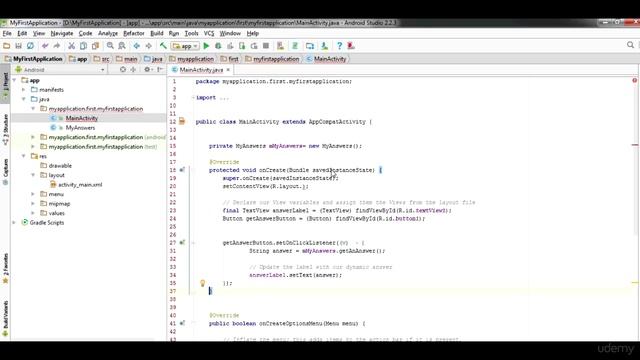Viewport: 640px width, 360px height.
Task: Collapse the layout folder arrow
Action: tap(33, 175)
